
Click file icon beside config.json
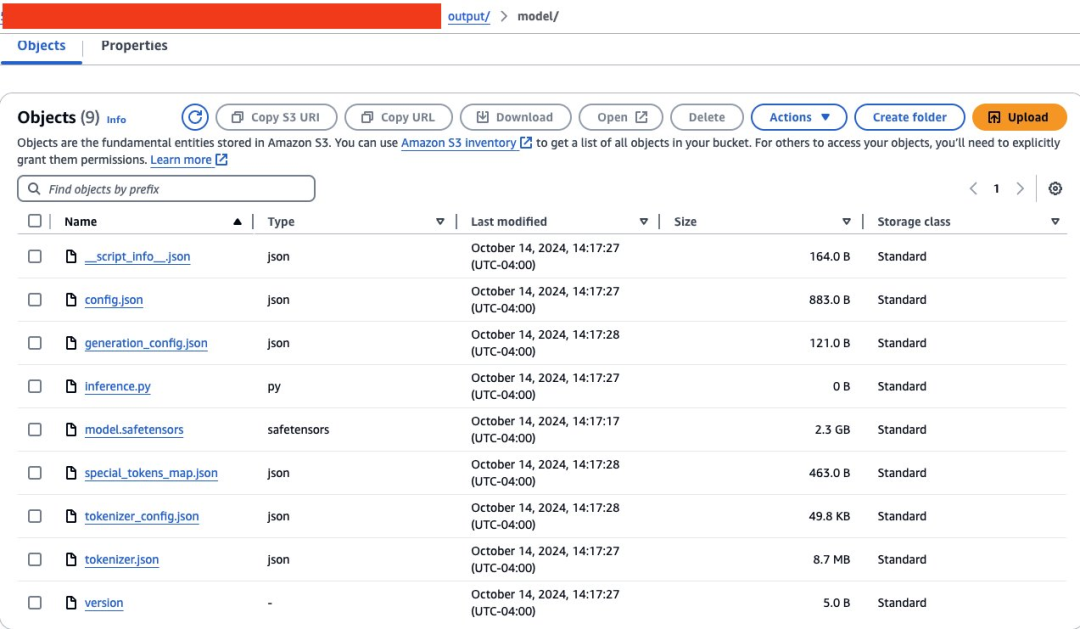click(71, 300)
